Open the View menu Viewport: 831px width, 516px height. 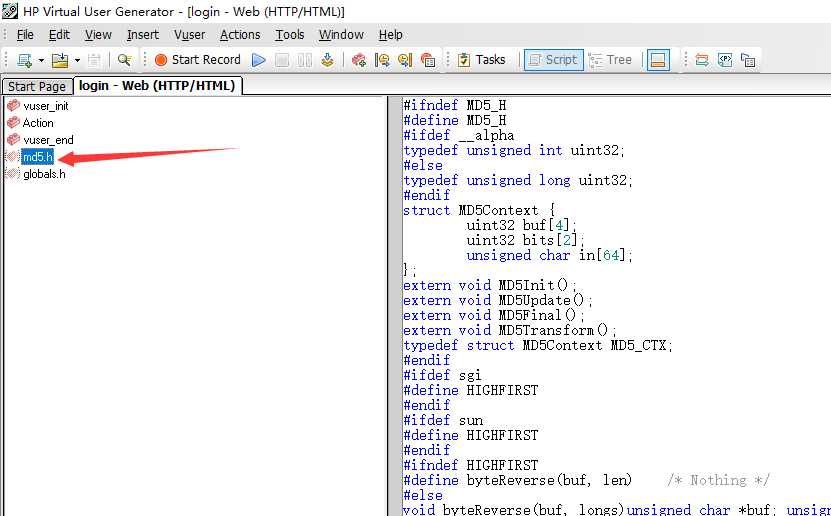(x=98, y=35)
